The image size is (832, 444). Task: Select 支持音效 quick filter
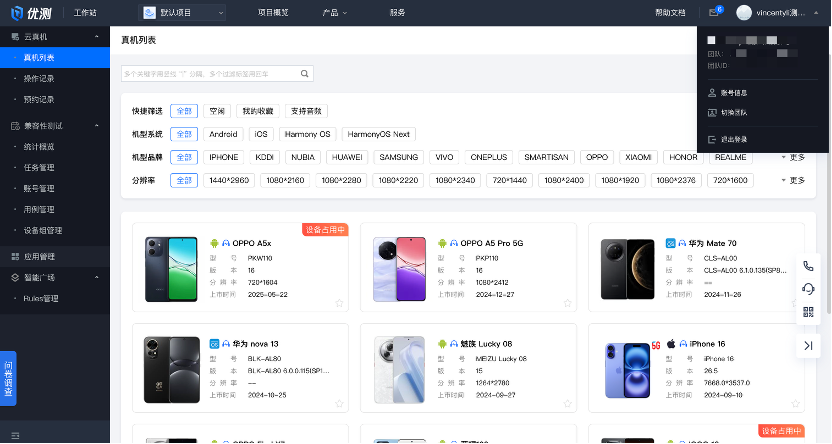click(x=306, y=111)
